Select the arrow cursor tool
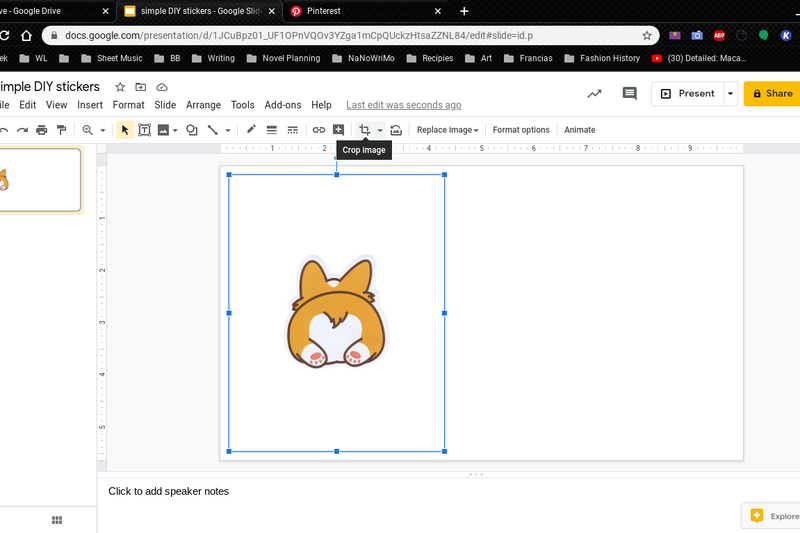This screenshot has width=800, height=533. (124, 130)
